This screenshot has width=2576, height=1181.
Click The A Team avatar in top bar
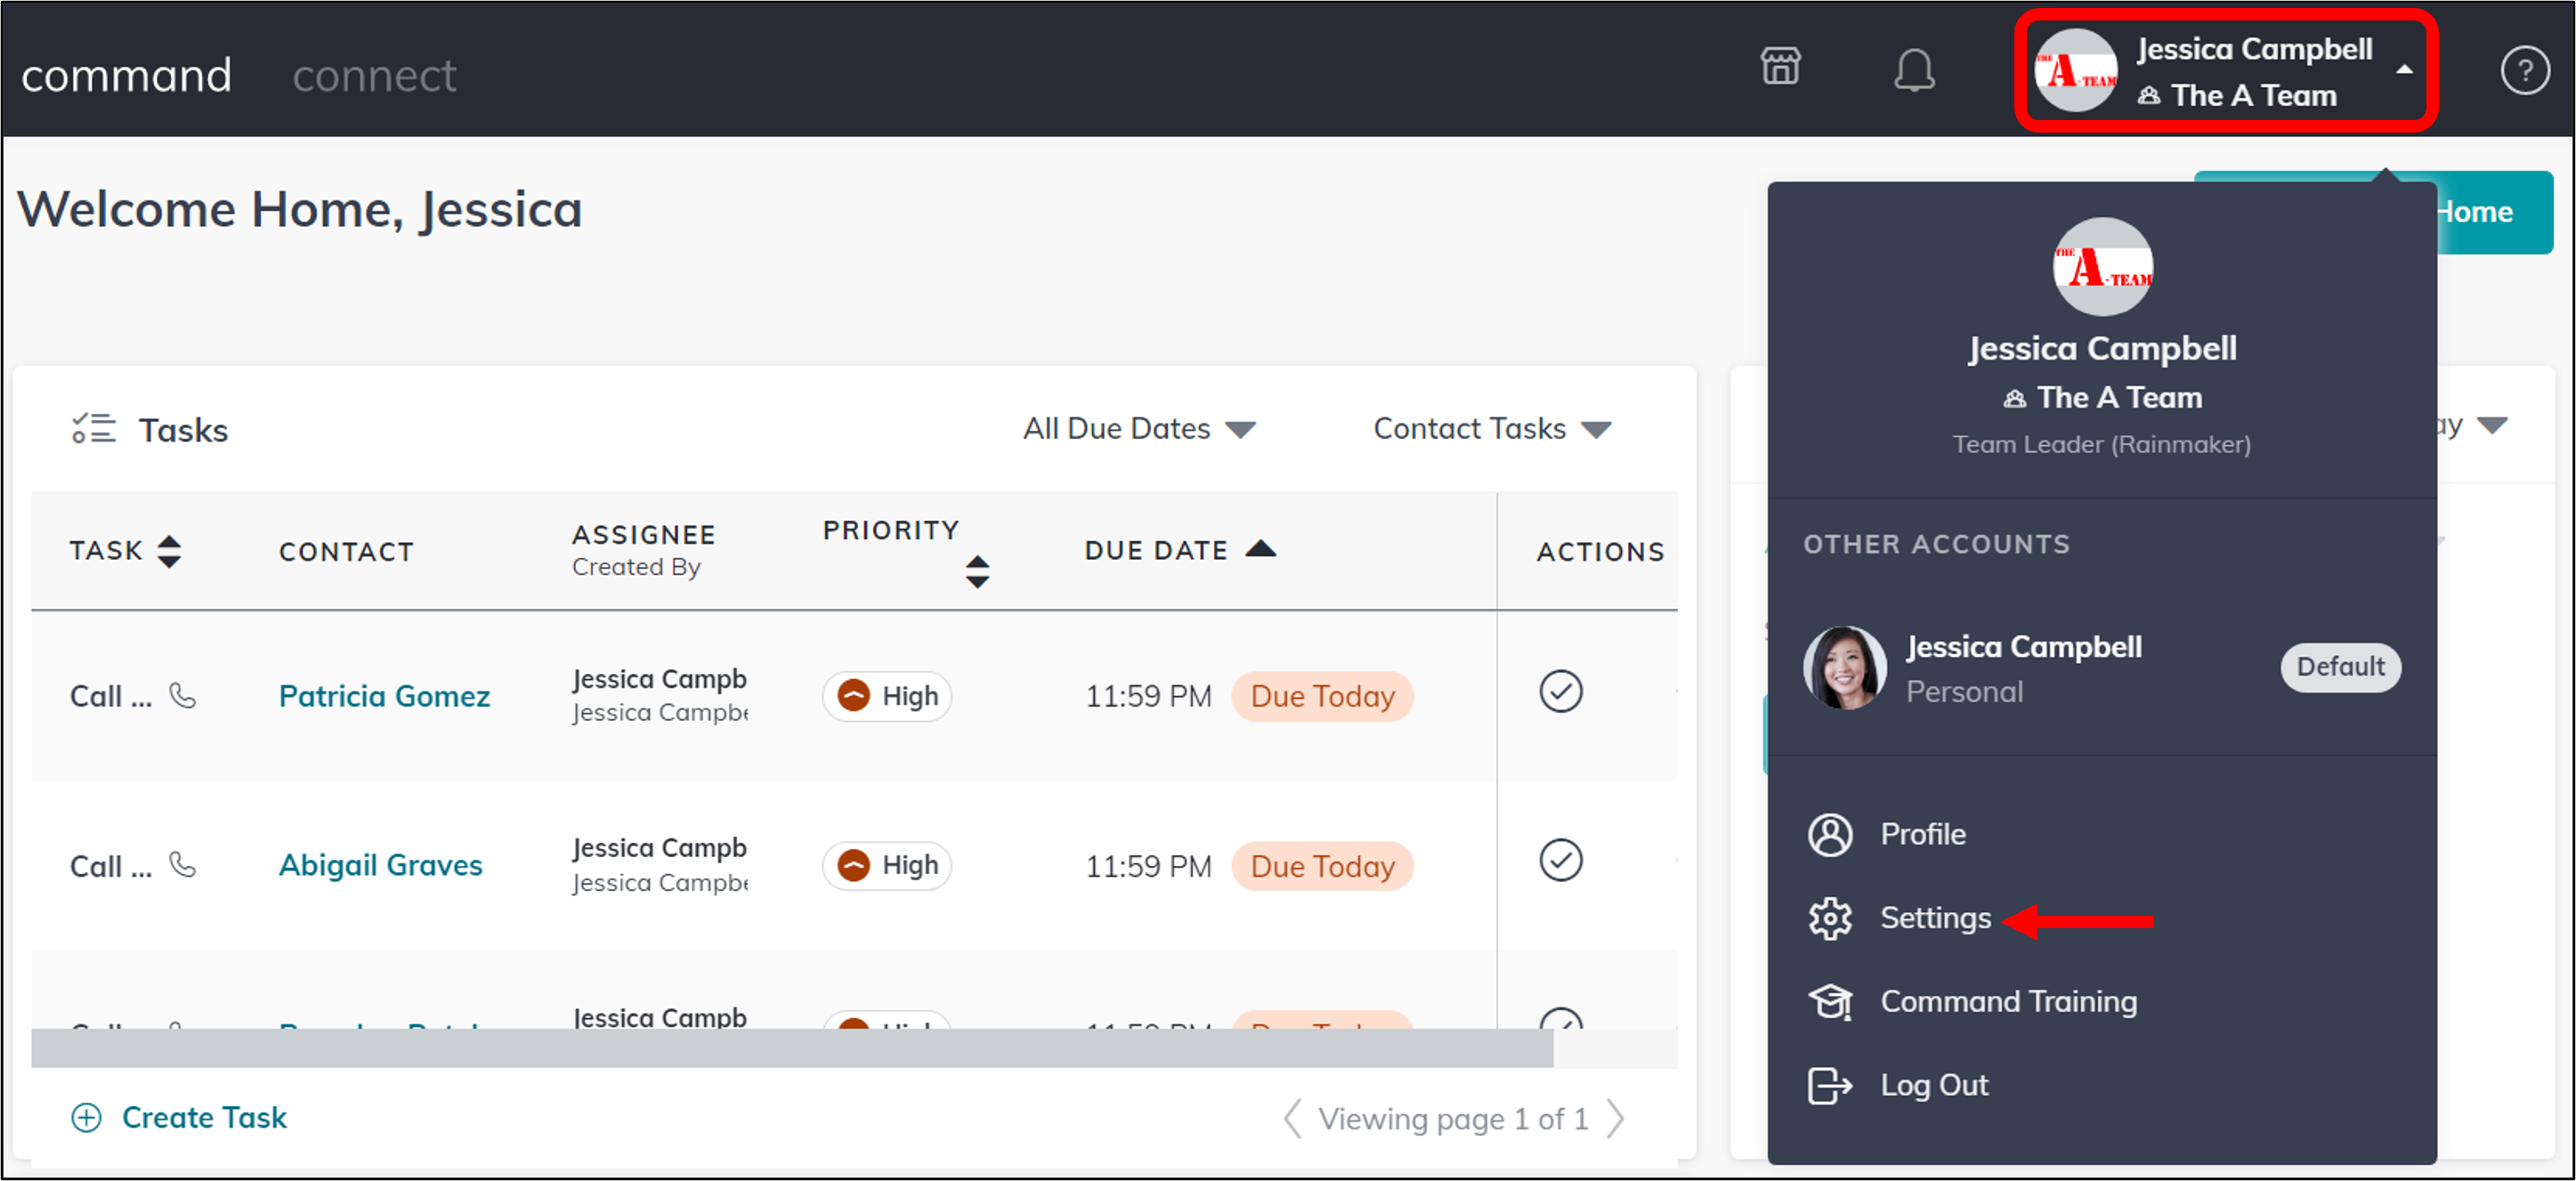pyautogui.click(x=2076, y=71)
